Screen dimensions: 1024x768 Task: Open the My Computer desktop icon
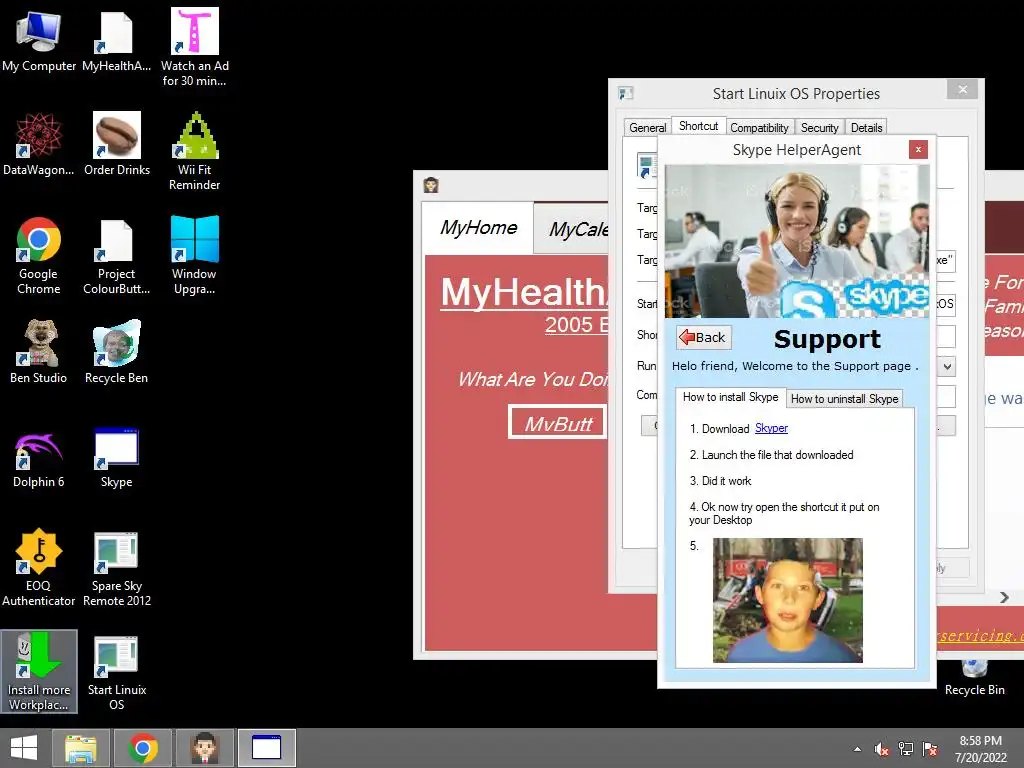pos(39,40)
